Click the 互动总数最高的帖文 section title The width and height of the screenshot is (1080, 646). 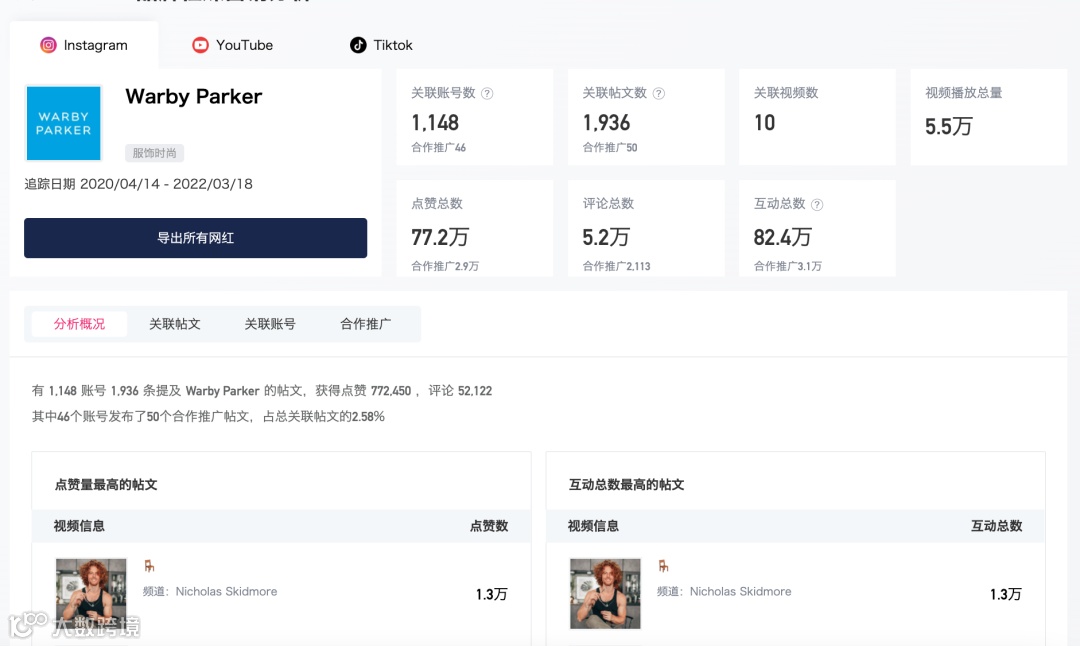click(626, 485)
